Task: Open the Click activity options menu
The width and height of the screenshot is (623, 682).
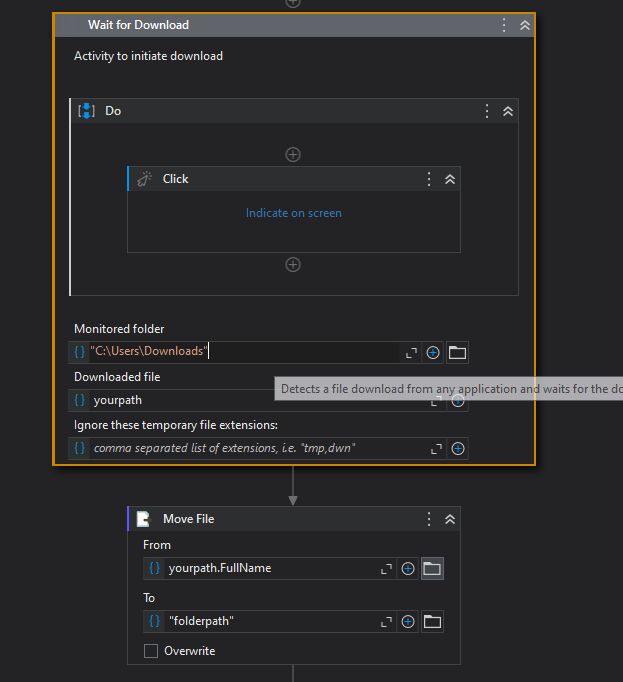Action: point(429,179)
